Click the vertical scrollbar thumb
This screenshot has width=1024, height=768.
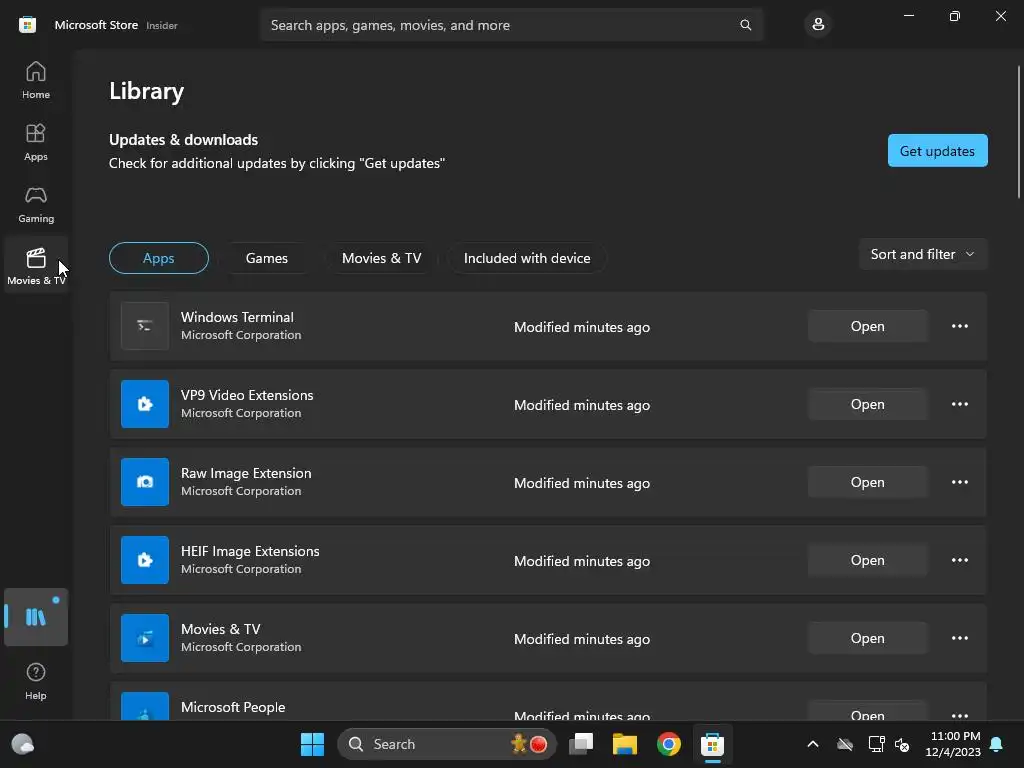[1019, 131]
